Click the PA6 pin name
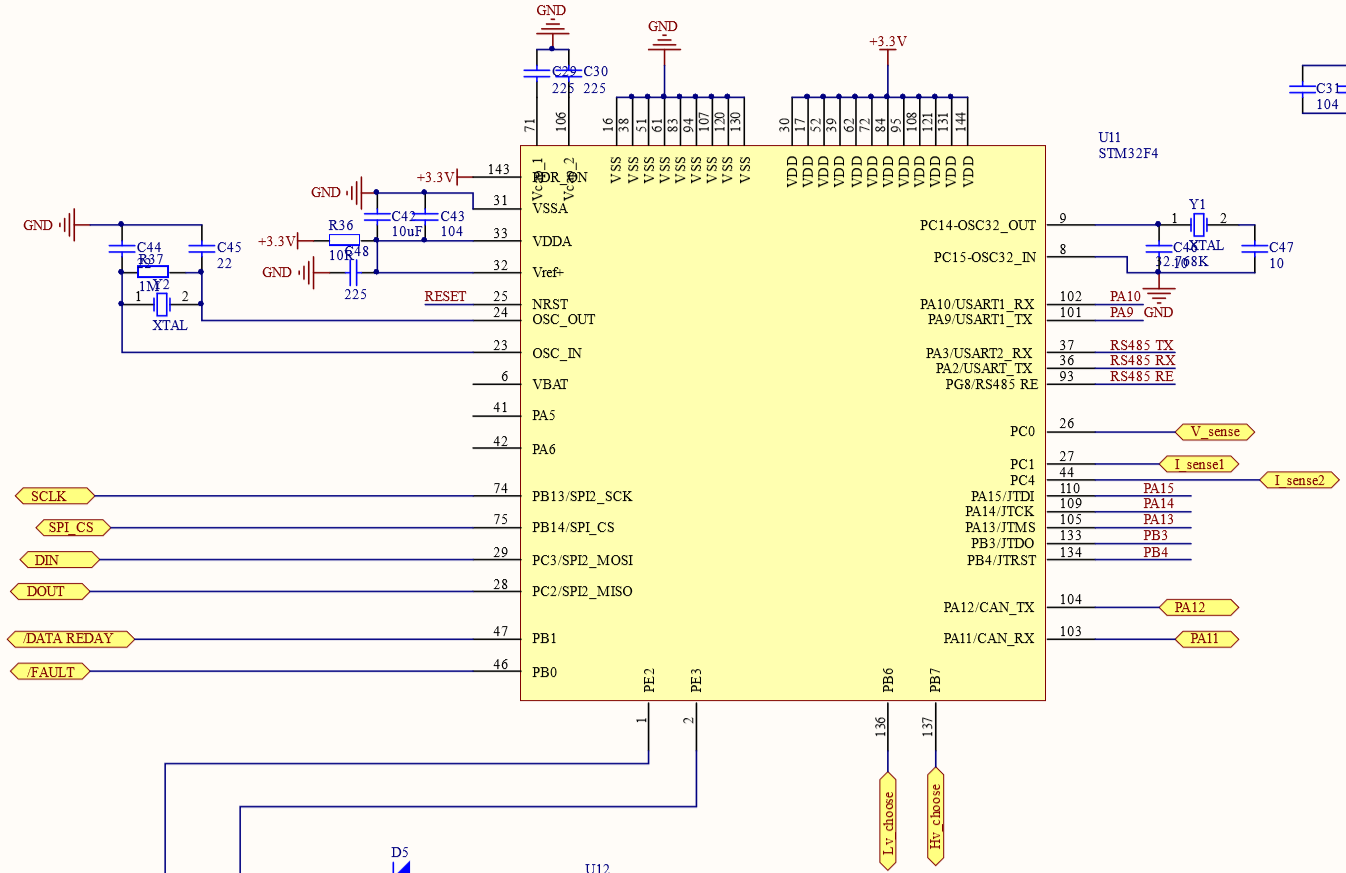Viewport: 1346px width, 873px height. 544,450
